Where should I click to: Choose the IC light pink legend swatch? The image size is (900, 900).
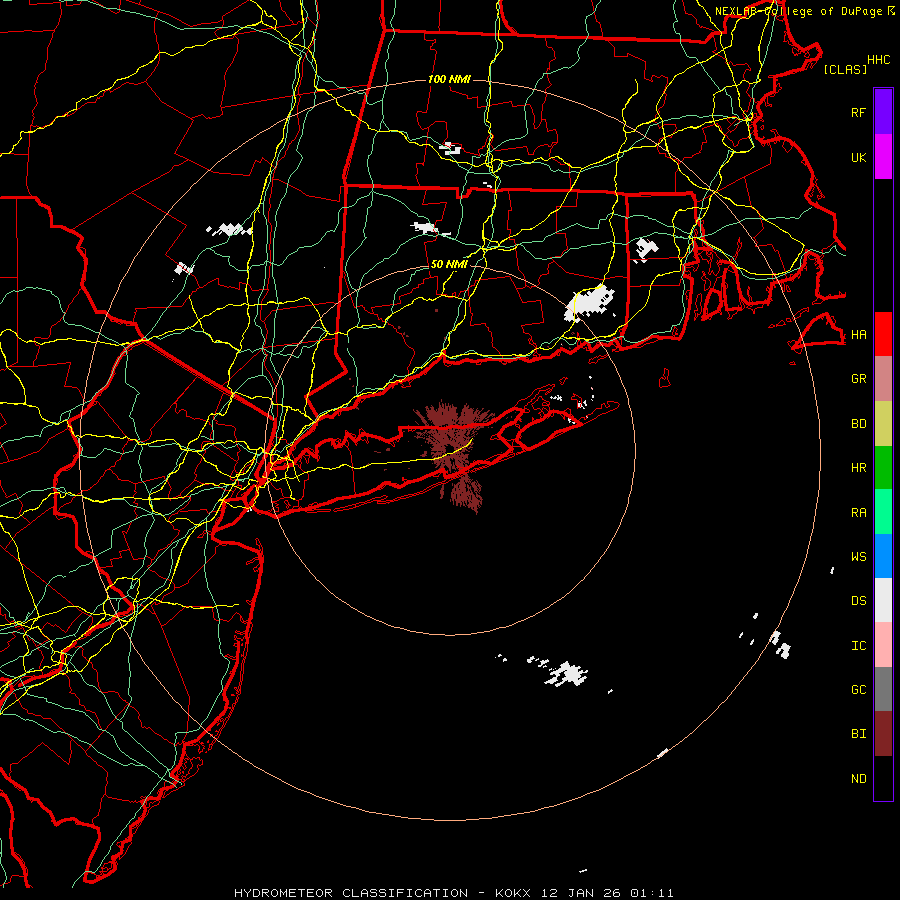[x=883, y=645]
